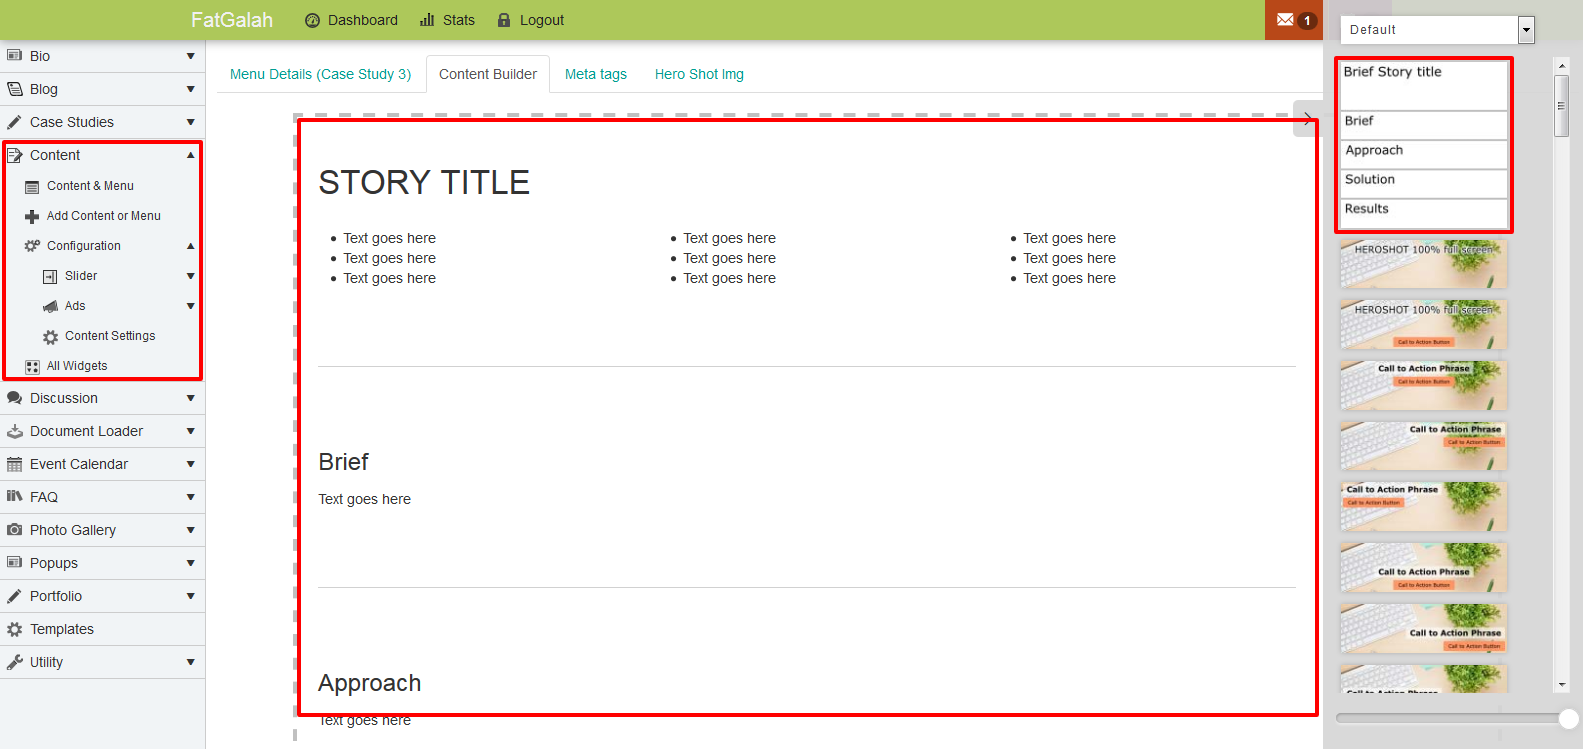Expand the Blog menu arrow
Screen dimensions: 1583x749
coord(190,89)
